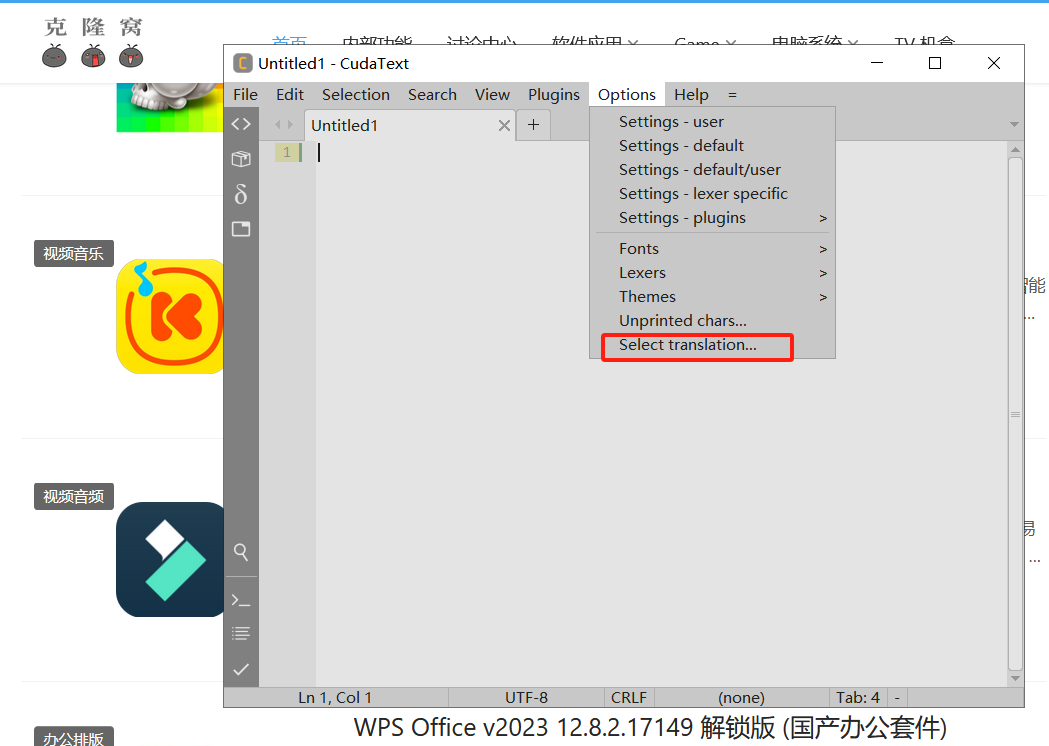Click the dash status bar cell
This screenshot has height=746, width=1049.
point(897,698)
